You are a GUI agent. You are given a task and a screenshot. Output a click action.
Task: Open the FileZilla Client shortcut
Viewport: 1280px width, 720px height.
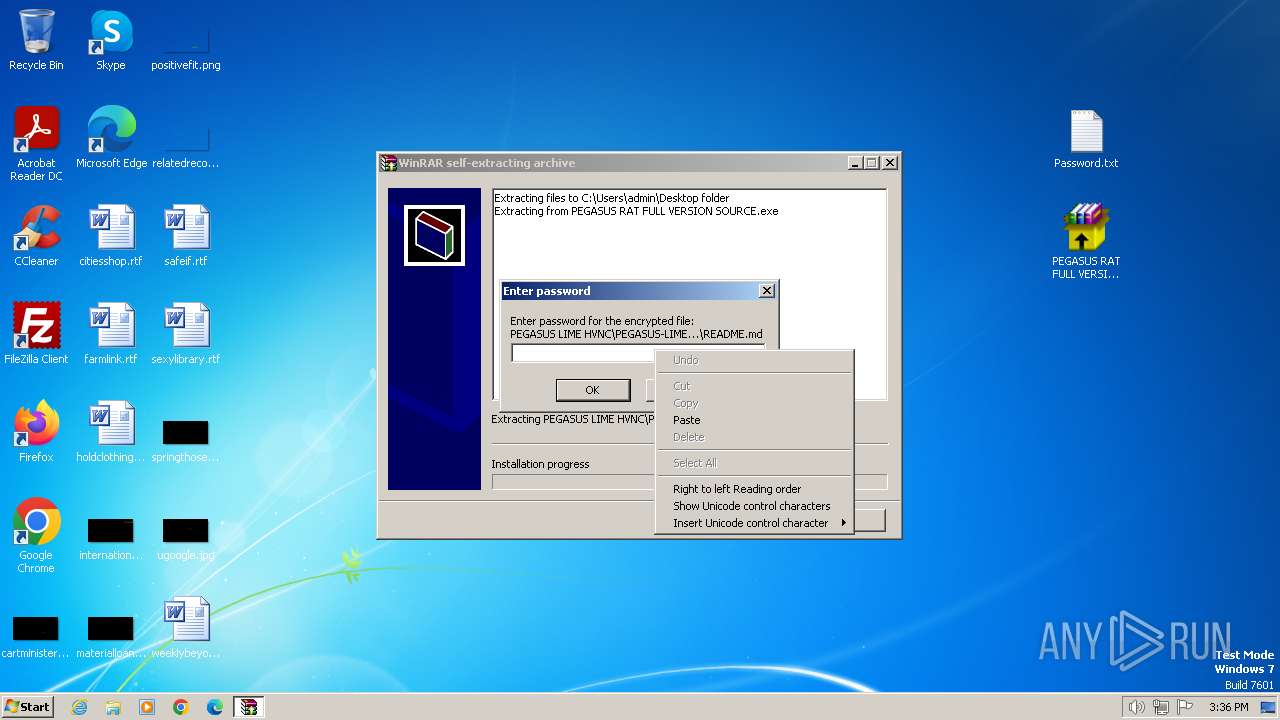point(36,333)
